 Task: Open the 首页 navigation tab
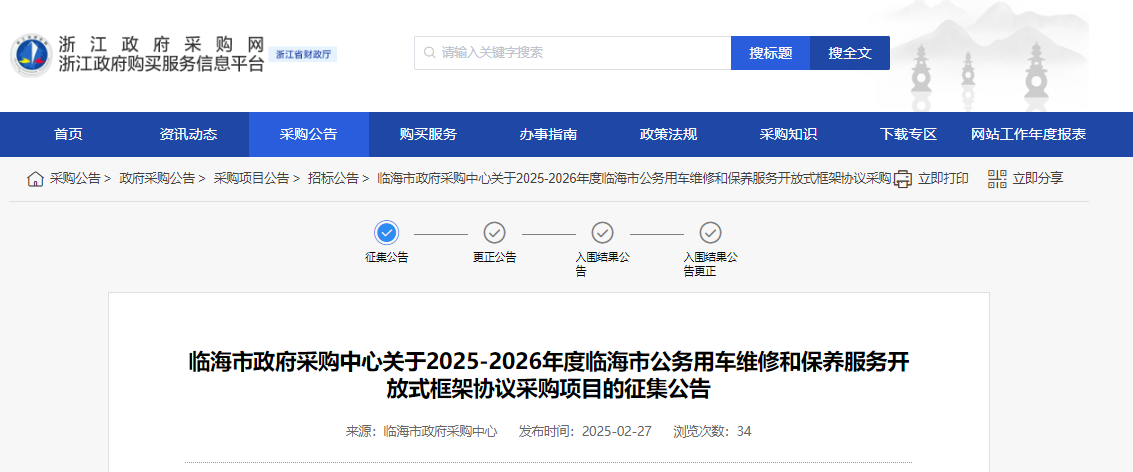[68, 135]
